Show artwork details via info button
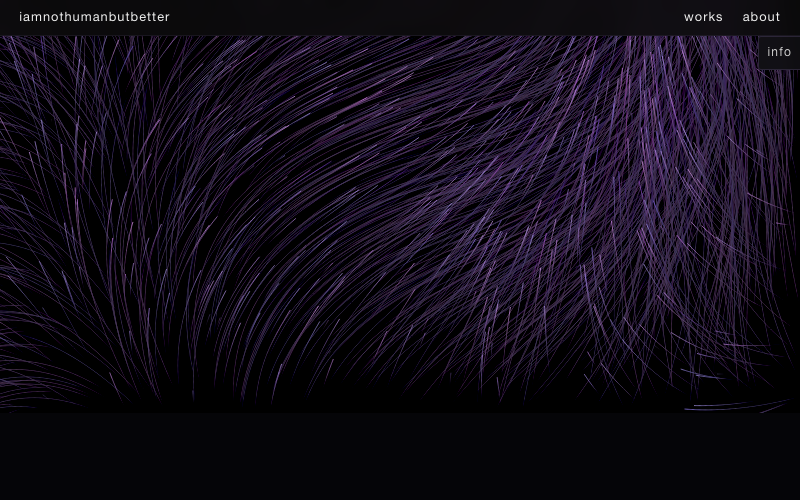 [x=779, y=52]
